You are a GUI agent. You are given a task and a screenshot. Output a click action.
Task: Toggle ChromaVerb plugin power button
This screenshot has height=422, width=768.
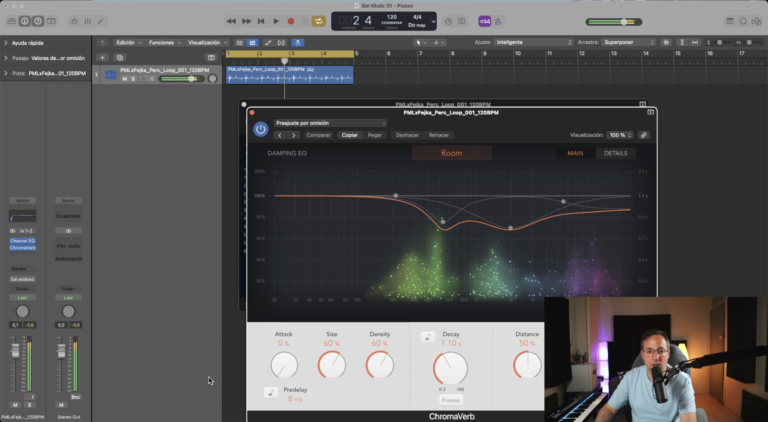click(261, 129)
